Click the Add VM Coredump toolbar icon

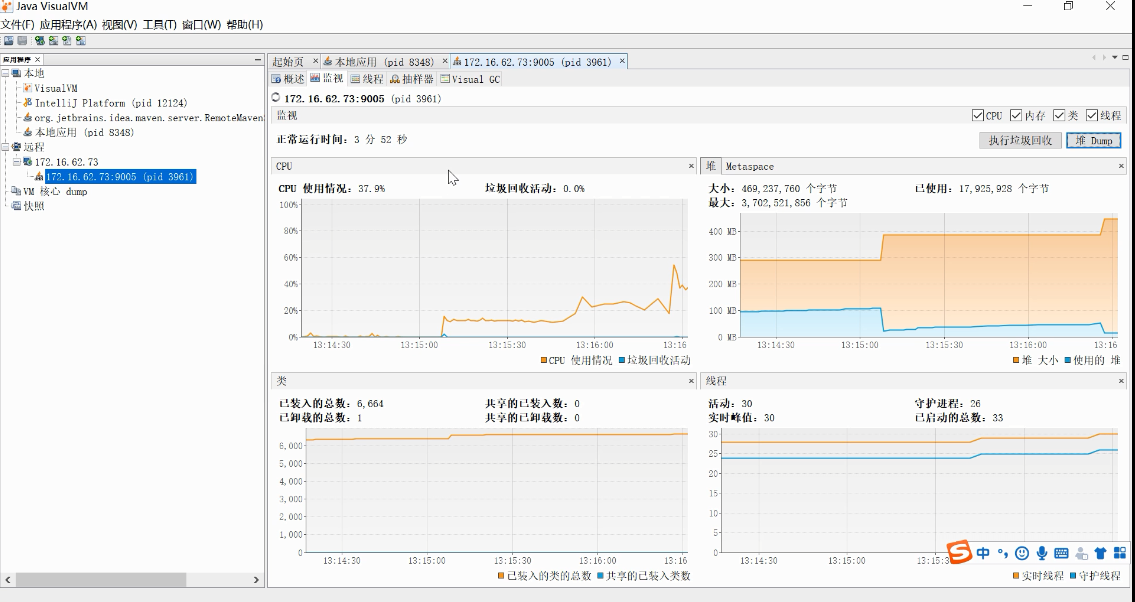[x=67, y=41]
